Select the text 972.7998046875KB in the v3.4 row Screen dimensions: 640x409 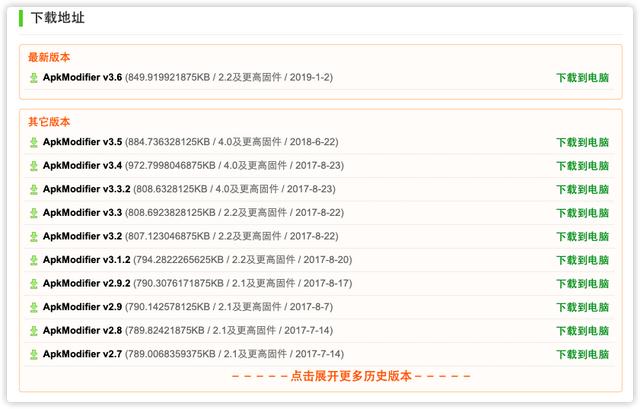171,165
